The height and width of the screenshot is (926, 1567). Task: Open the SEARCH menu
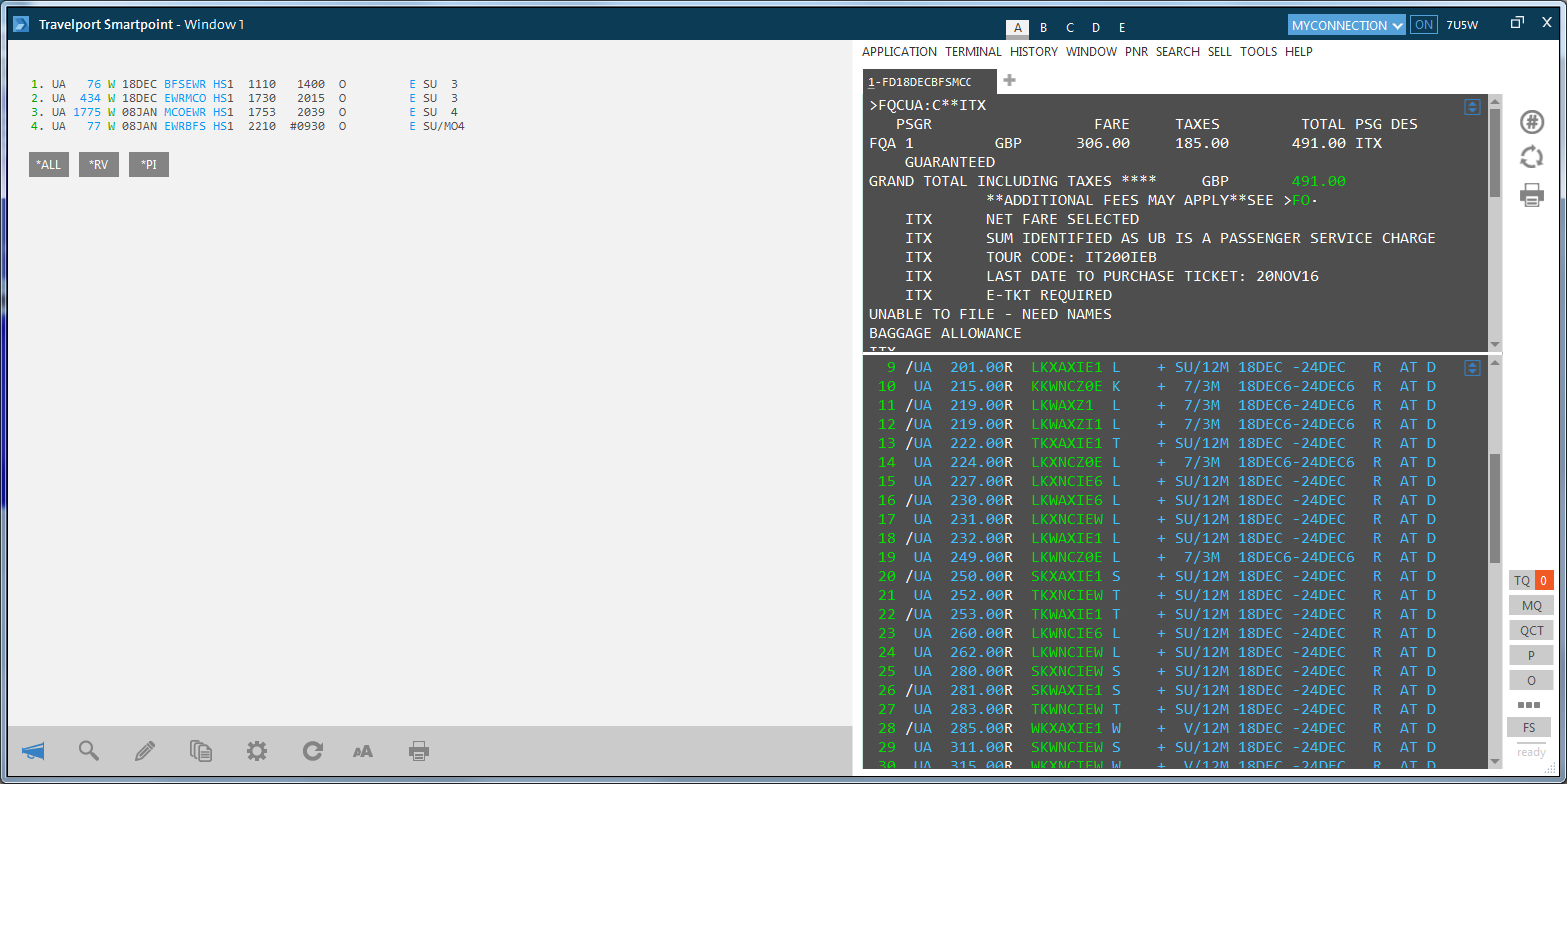coord(1178,52)
